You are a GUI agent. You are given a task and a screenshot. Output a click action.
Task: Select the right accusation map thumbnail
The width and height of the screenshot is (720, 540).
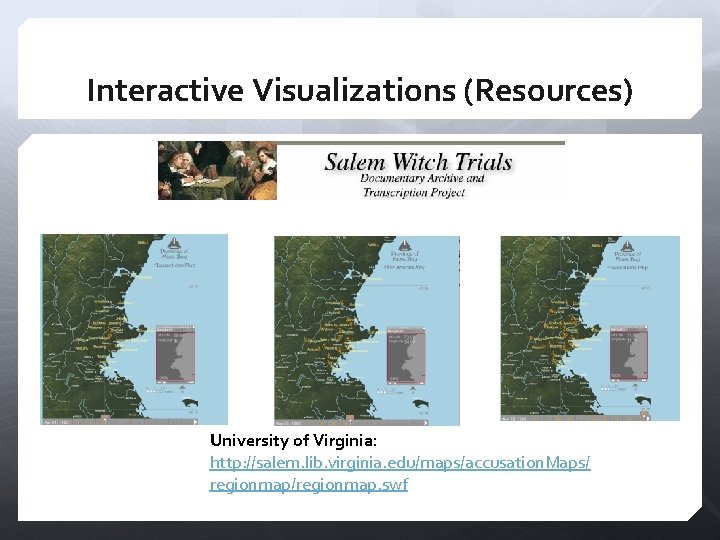tap(590, 328)
